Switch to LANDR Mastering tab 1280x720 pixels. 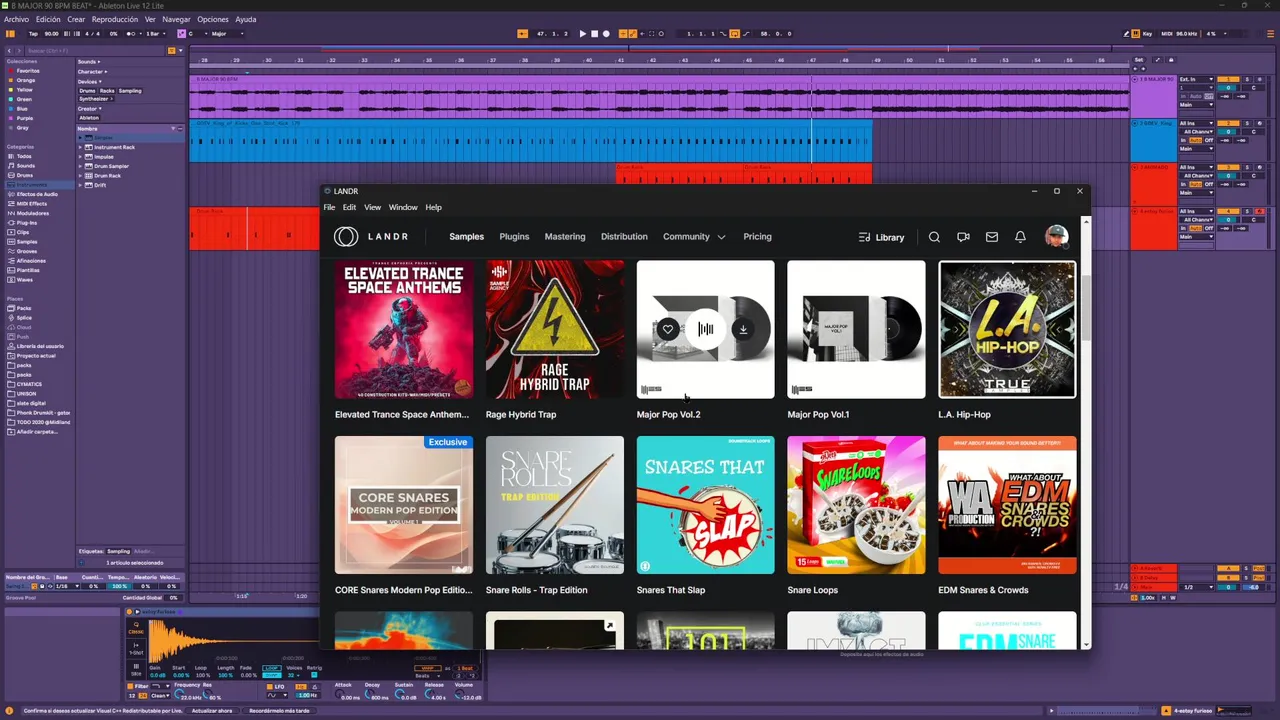pyautogui.click(x=565, y=237)
